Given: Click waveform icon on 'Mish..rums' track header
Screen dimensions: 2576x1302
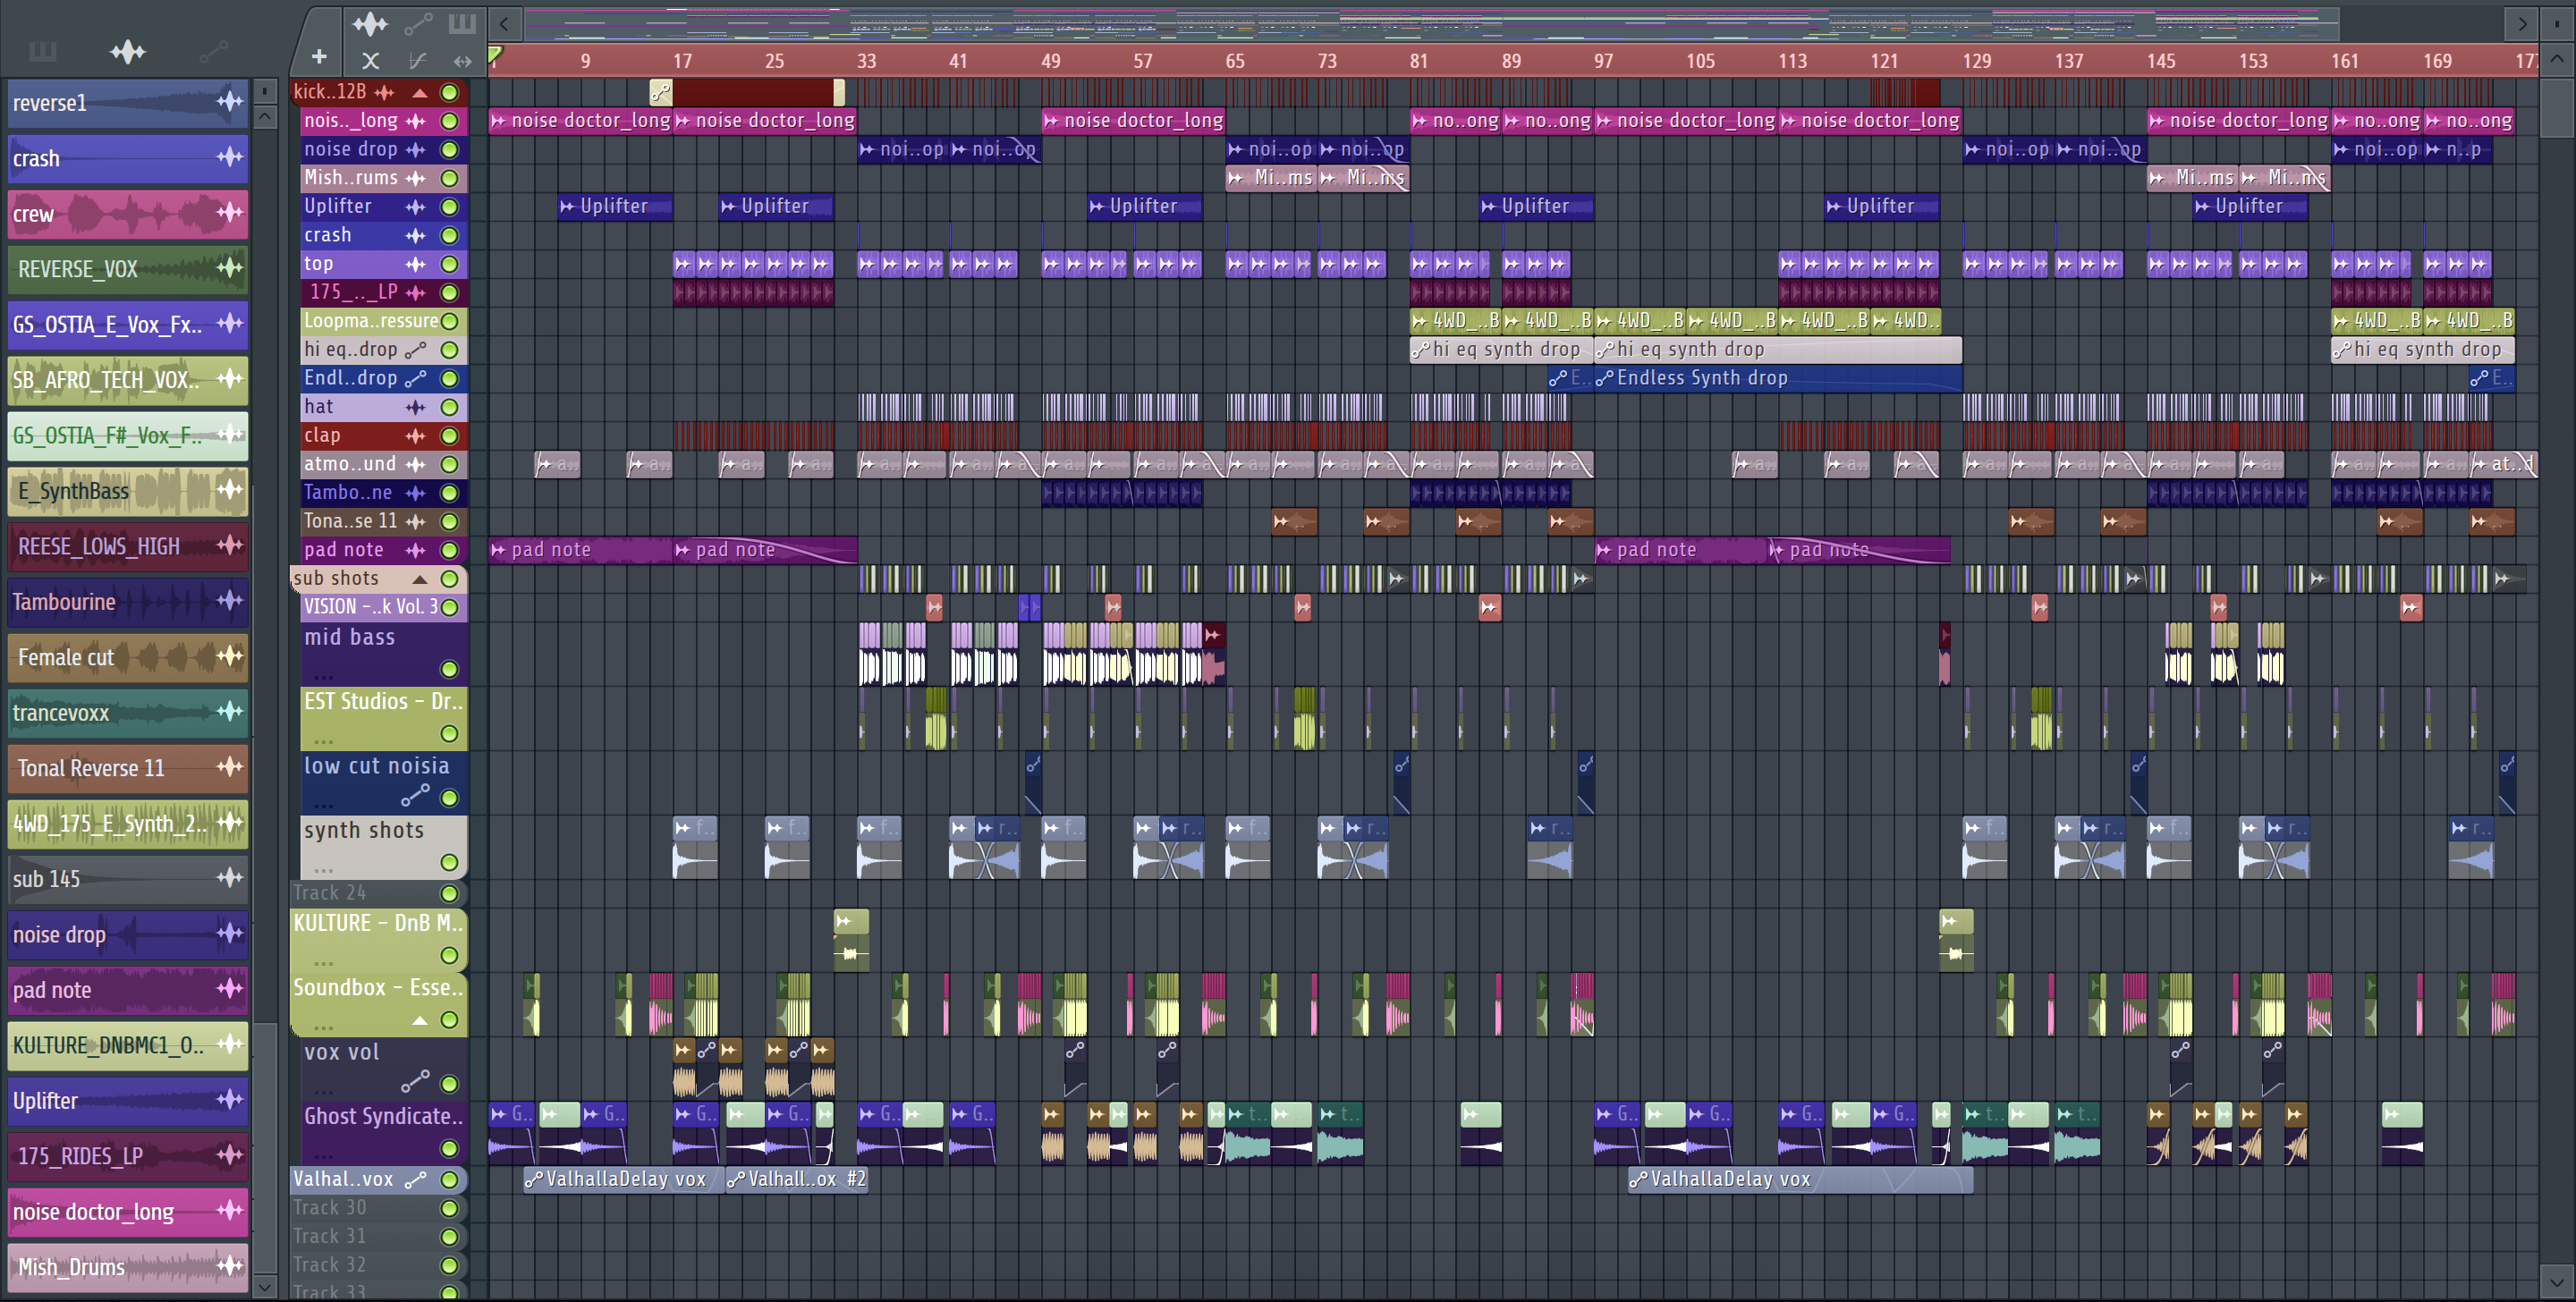Looking at the screenshot, I should click(x=415, y=178).
